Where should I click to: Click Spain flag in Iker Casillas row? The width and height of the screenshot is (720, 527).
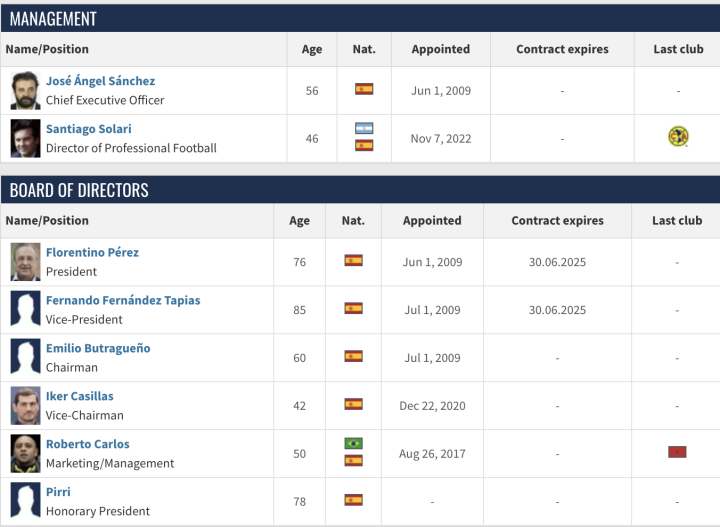353,404
